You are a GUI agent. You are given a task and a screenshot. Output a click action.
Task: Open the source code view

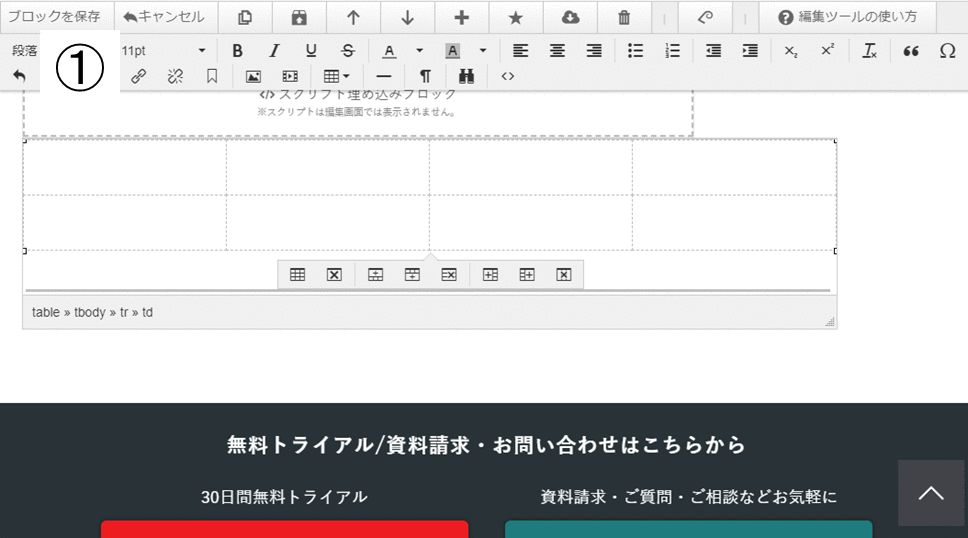point(507,76)
